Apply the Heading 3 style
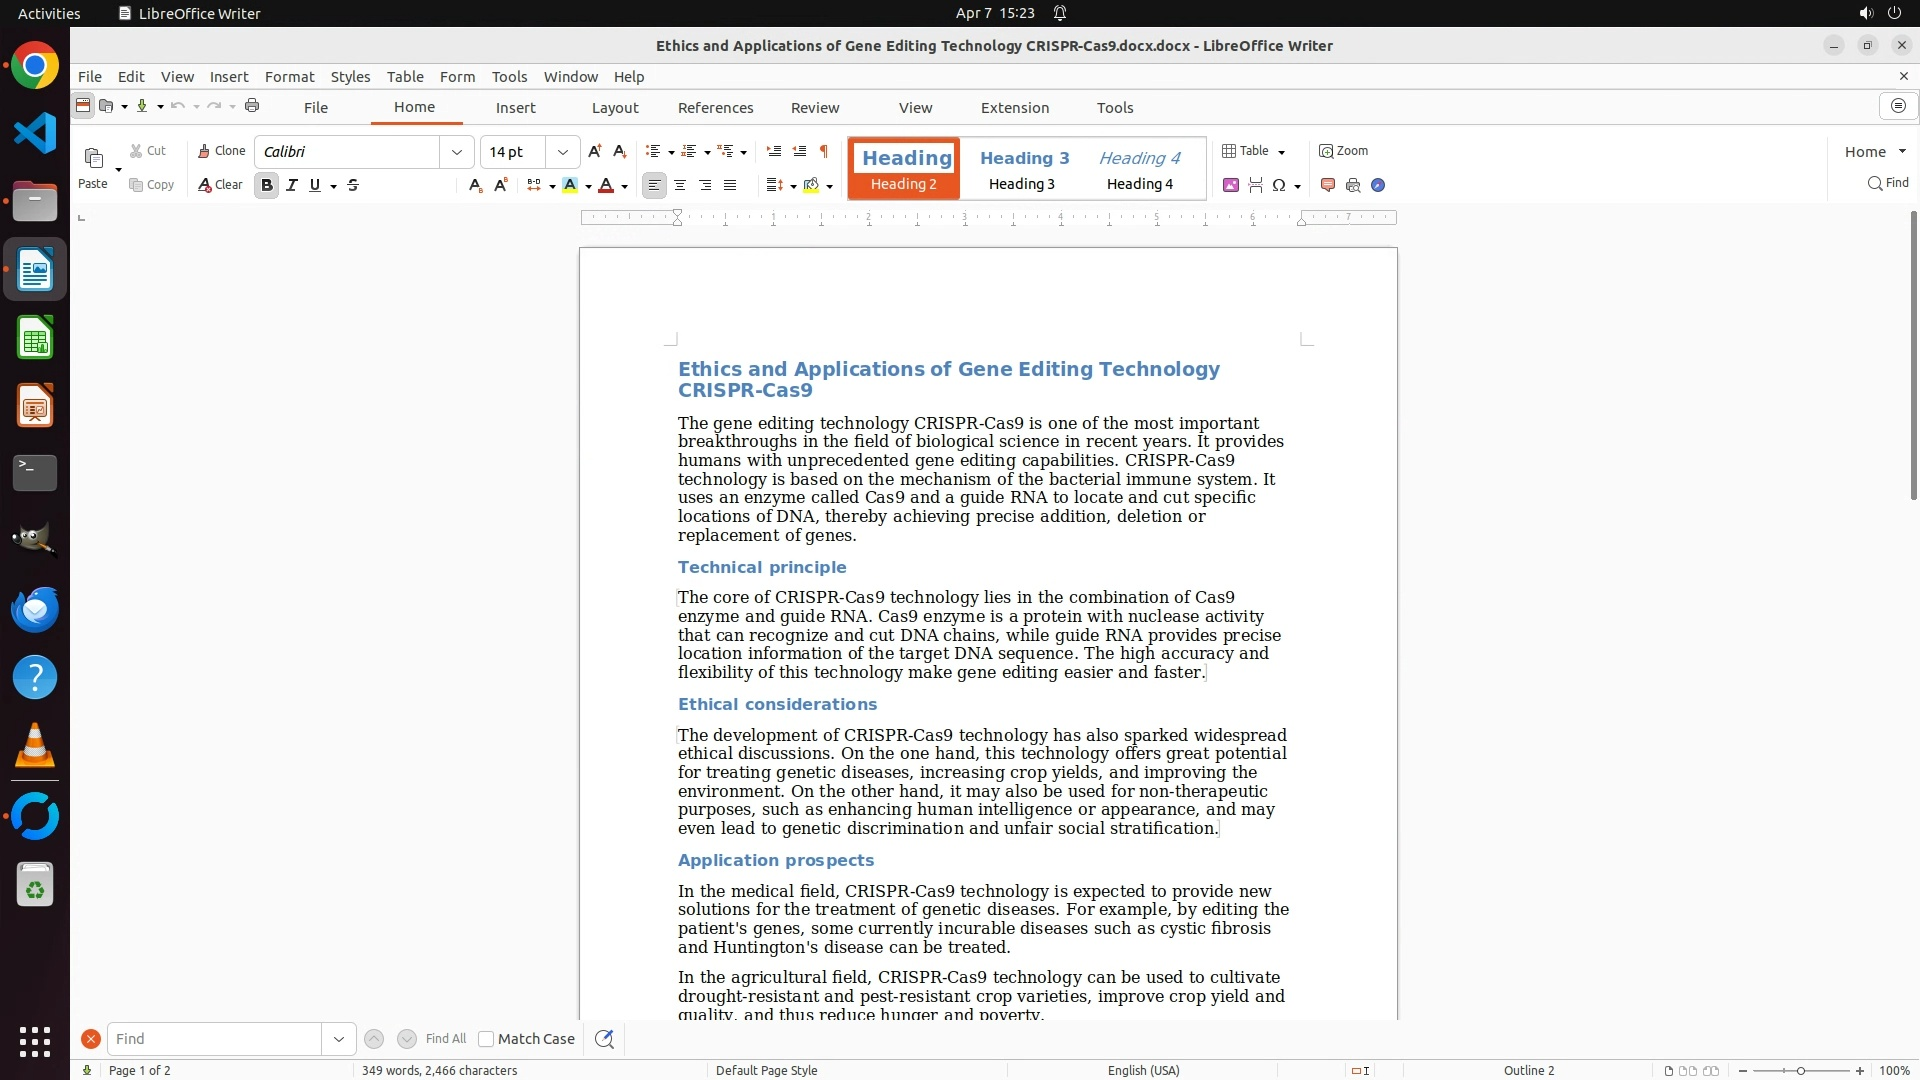The image size is (1920, 1080). [1023, 169]
